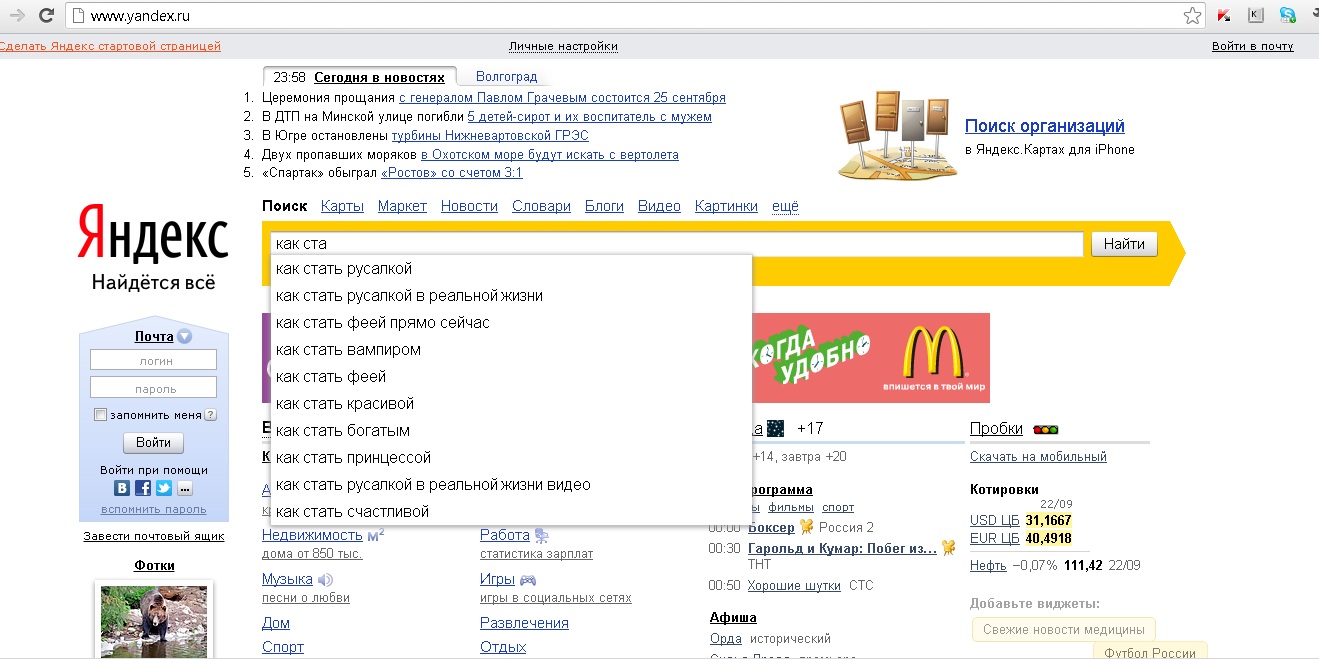Click the Skype extension icon
Screen dimensions: 1319x659
[1288, 15]
